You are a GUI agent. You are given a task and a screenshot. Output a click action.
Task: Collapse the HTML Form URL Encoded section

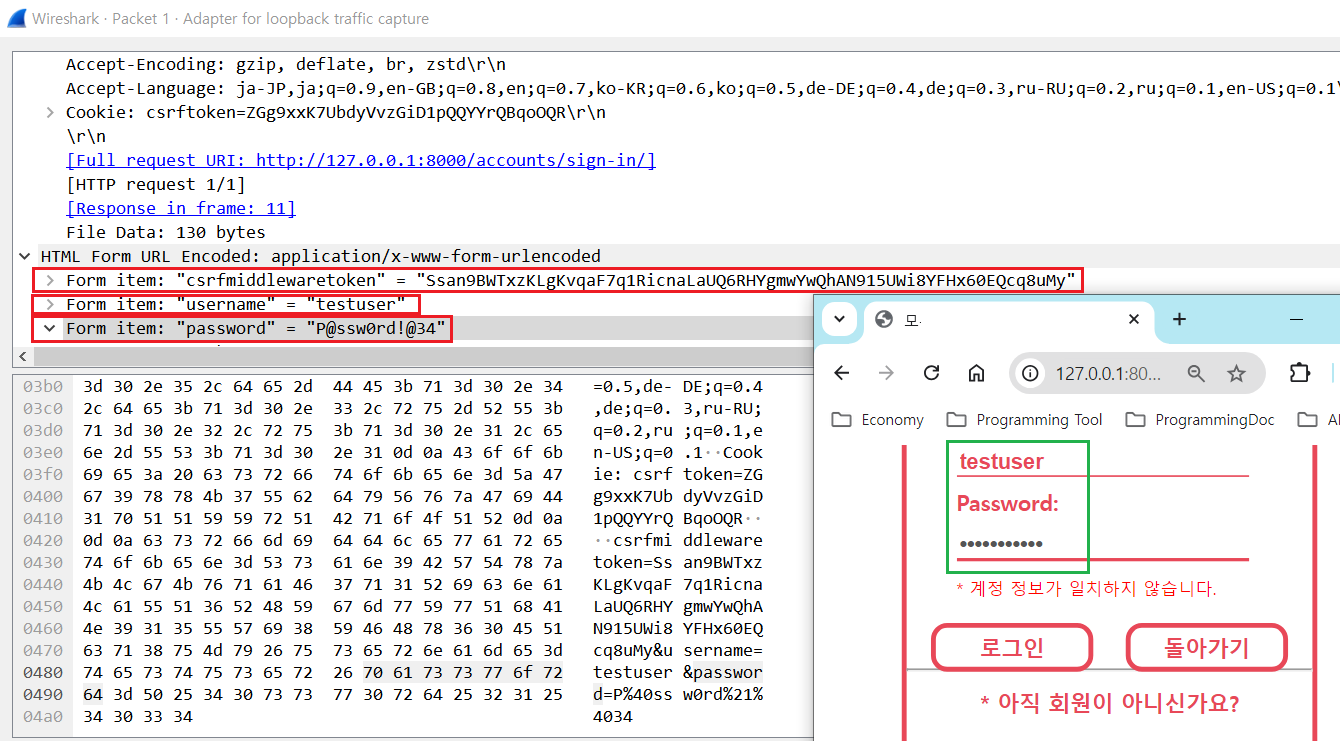point(25,256)
